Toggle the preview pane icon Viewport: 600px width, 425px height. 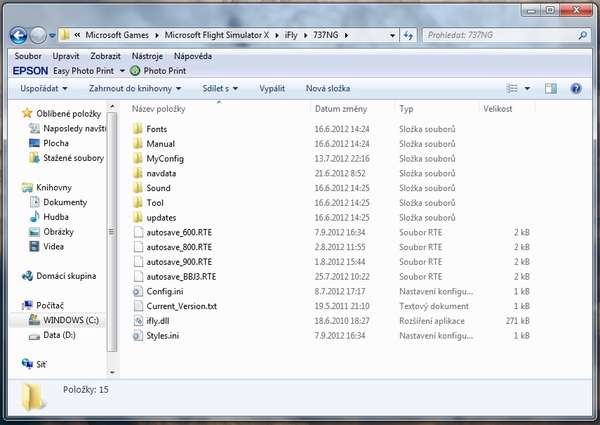click(551, 89)
